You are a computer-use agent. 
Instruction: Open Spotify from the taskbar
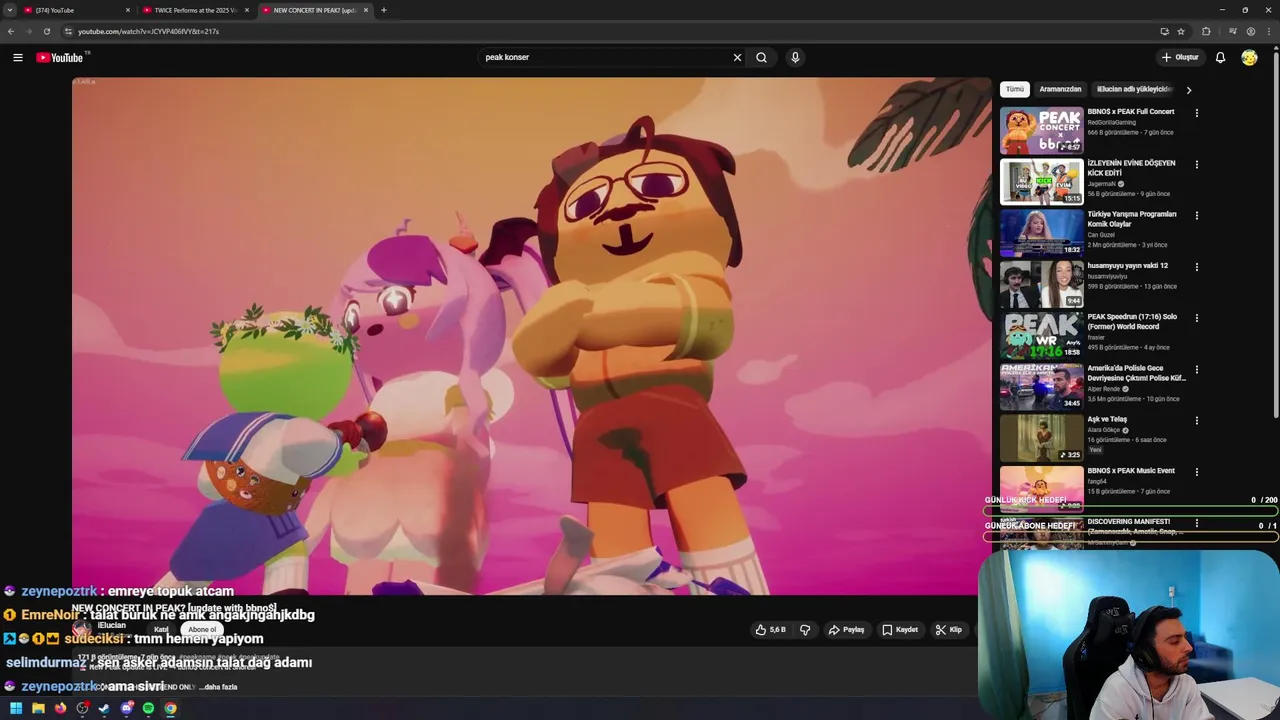coord(148,708)
